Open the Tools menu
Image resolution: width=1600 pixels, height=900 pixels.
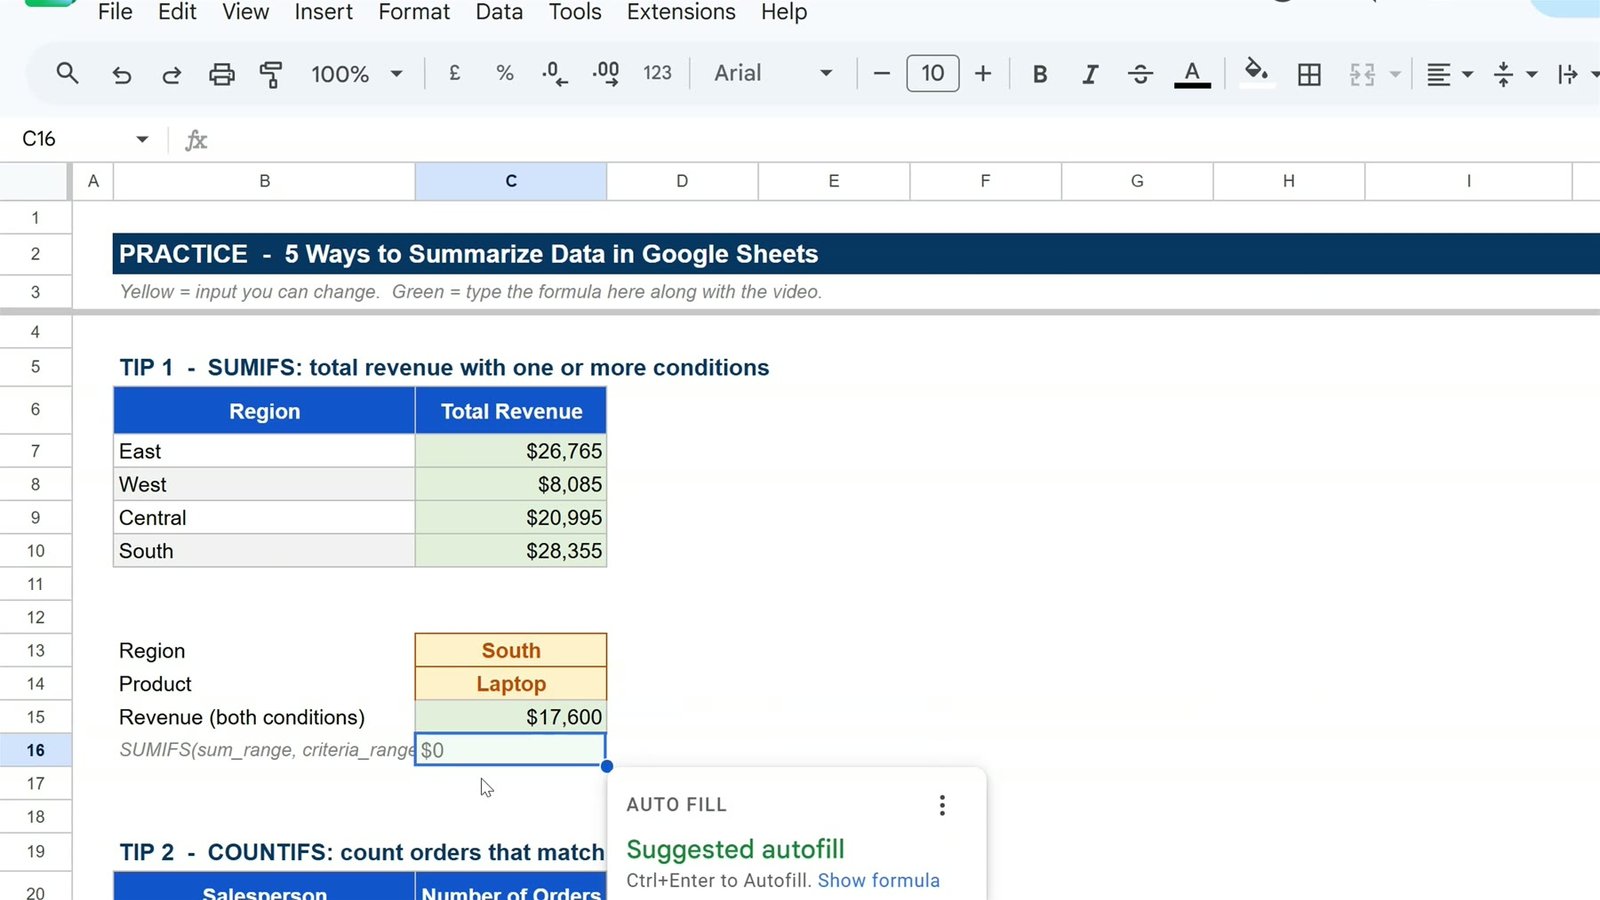tap(575, 12)
